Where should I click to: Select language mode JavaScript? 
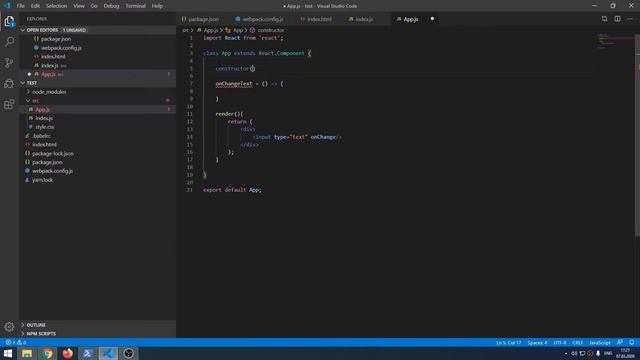[600, 342]
